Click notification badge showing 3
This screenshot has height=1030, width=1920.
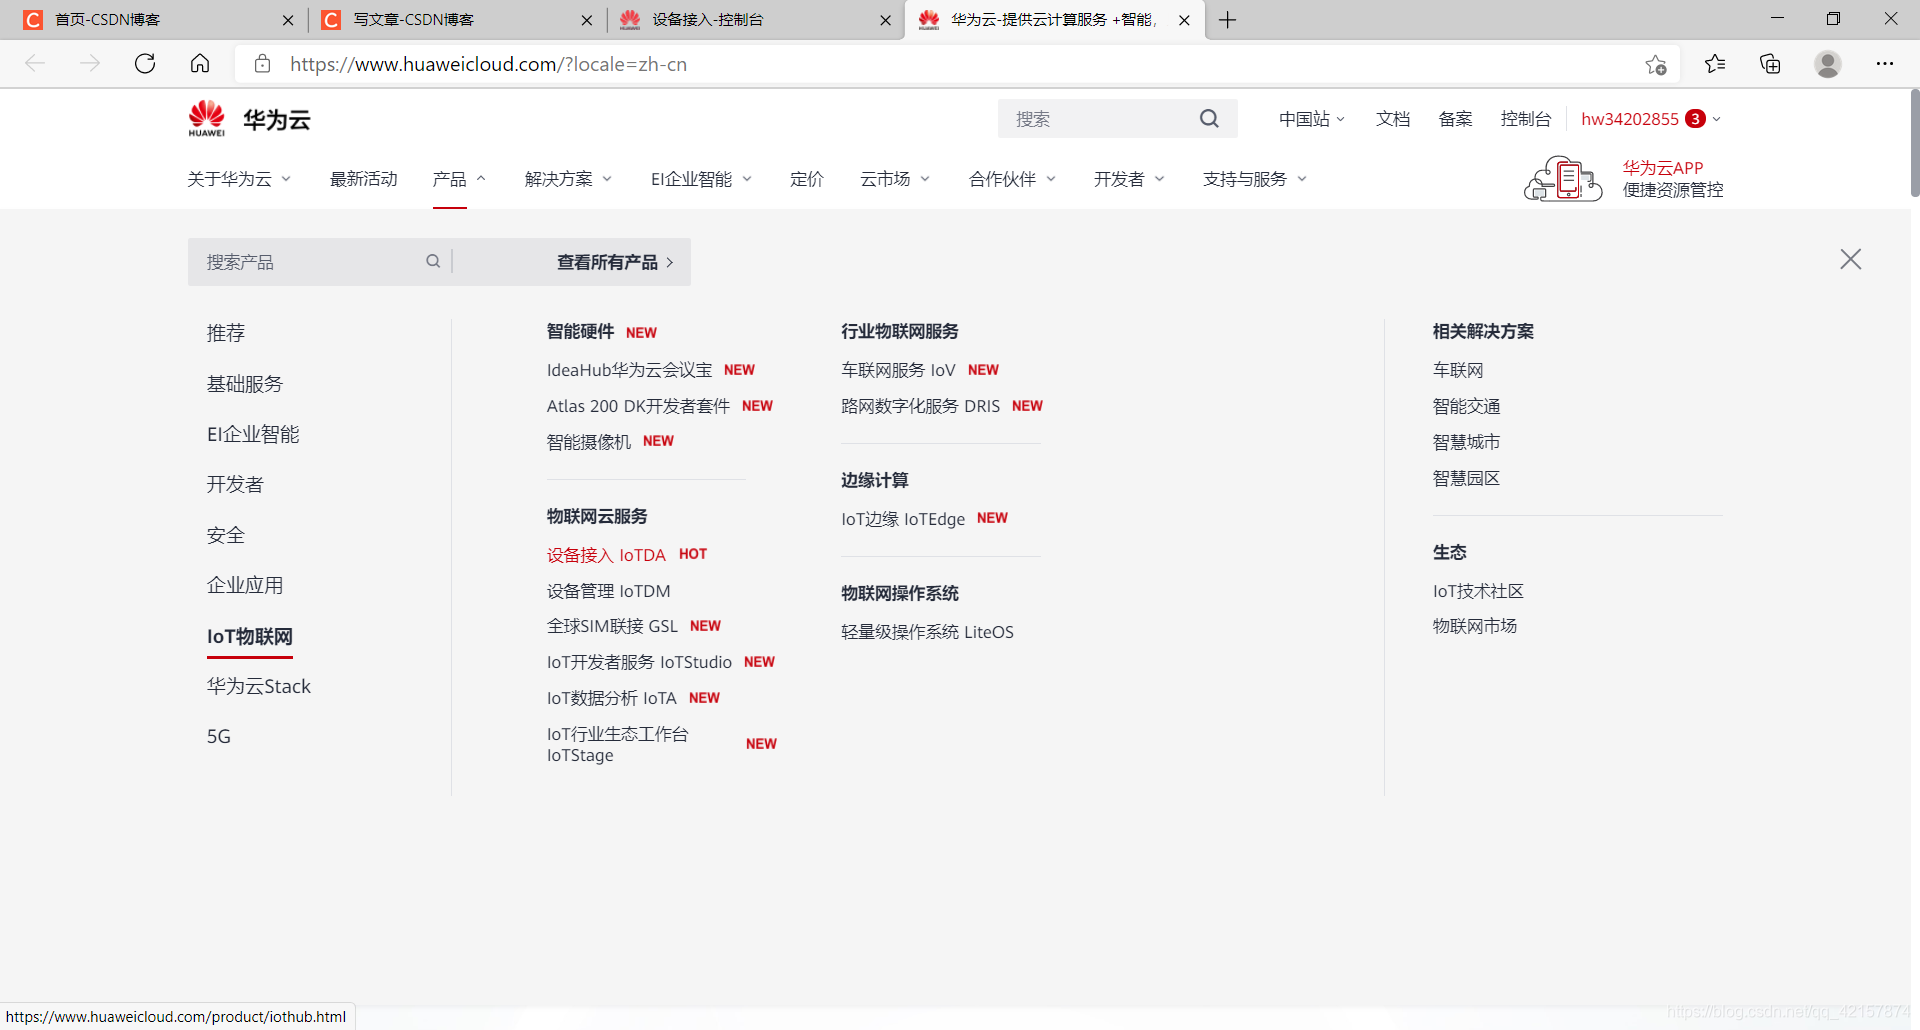(x=1695, y=119)
